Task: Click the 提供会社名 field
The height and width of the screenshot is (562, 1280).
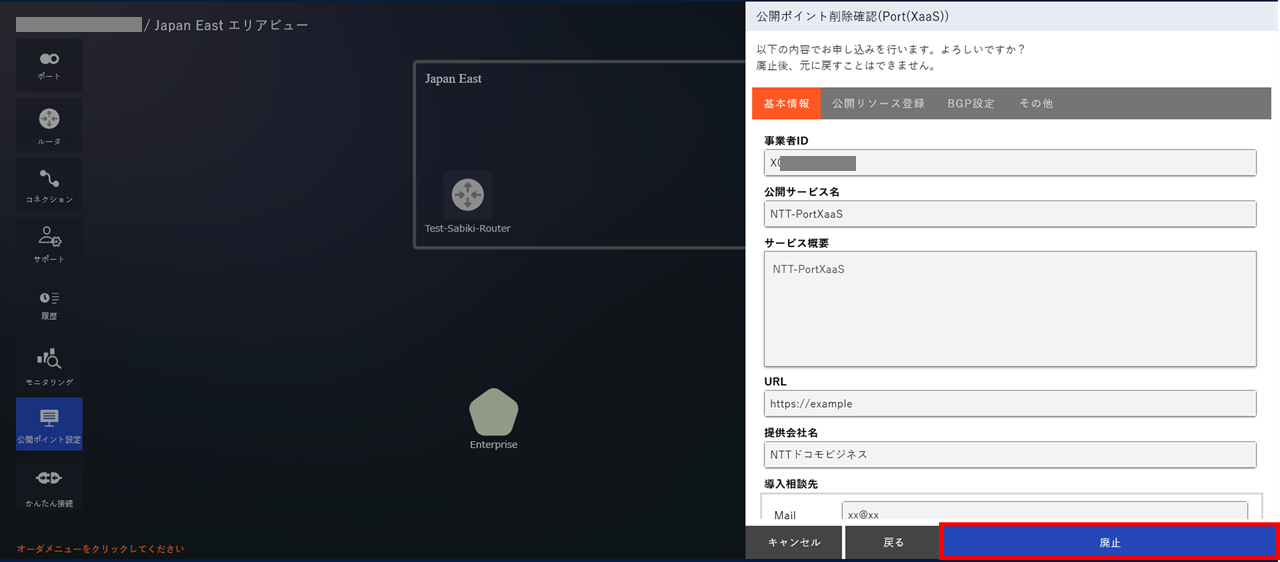Action: point(1010,454)
